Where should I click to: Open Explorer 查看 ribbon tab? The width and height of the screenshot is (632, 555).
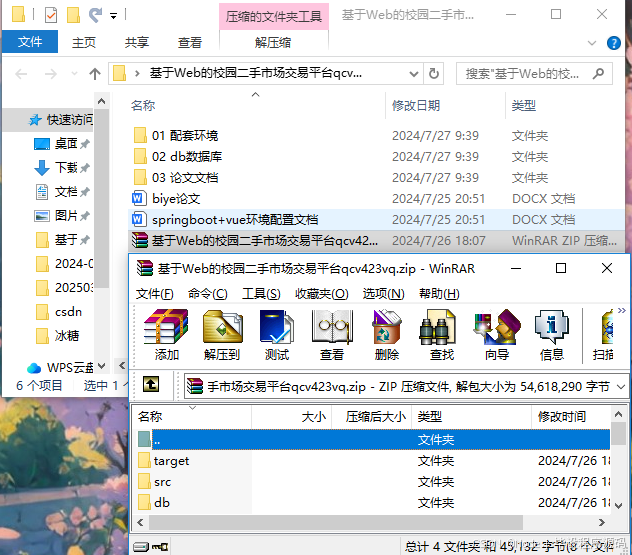190,42
